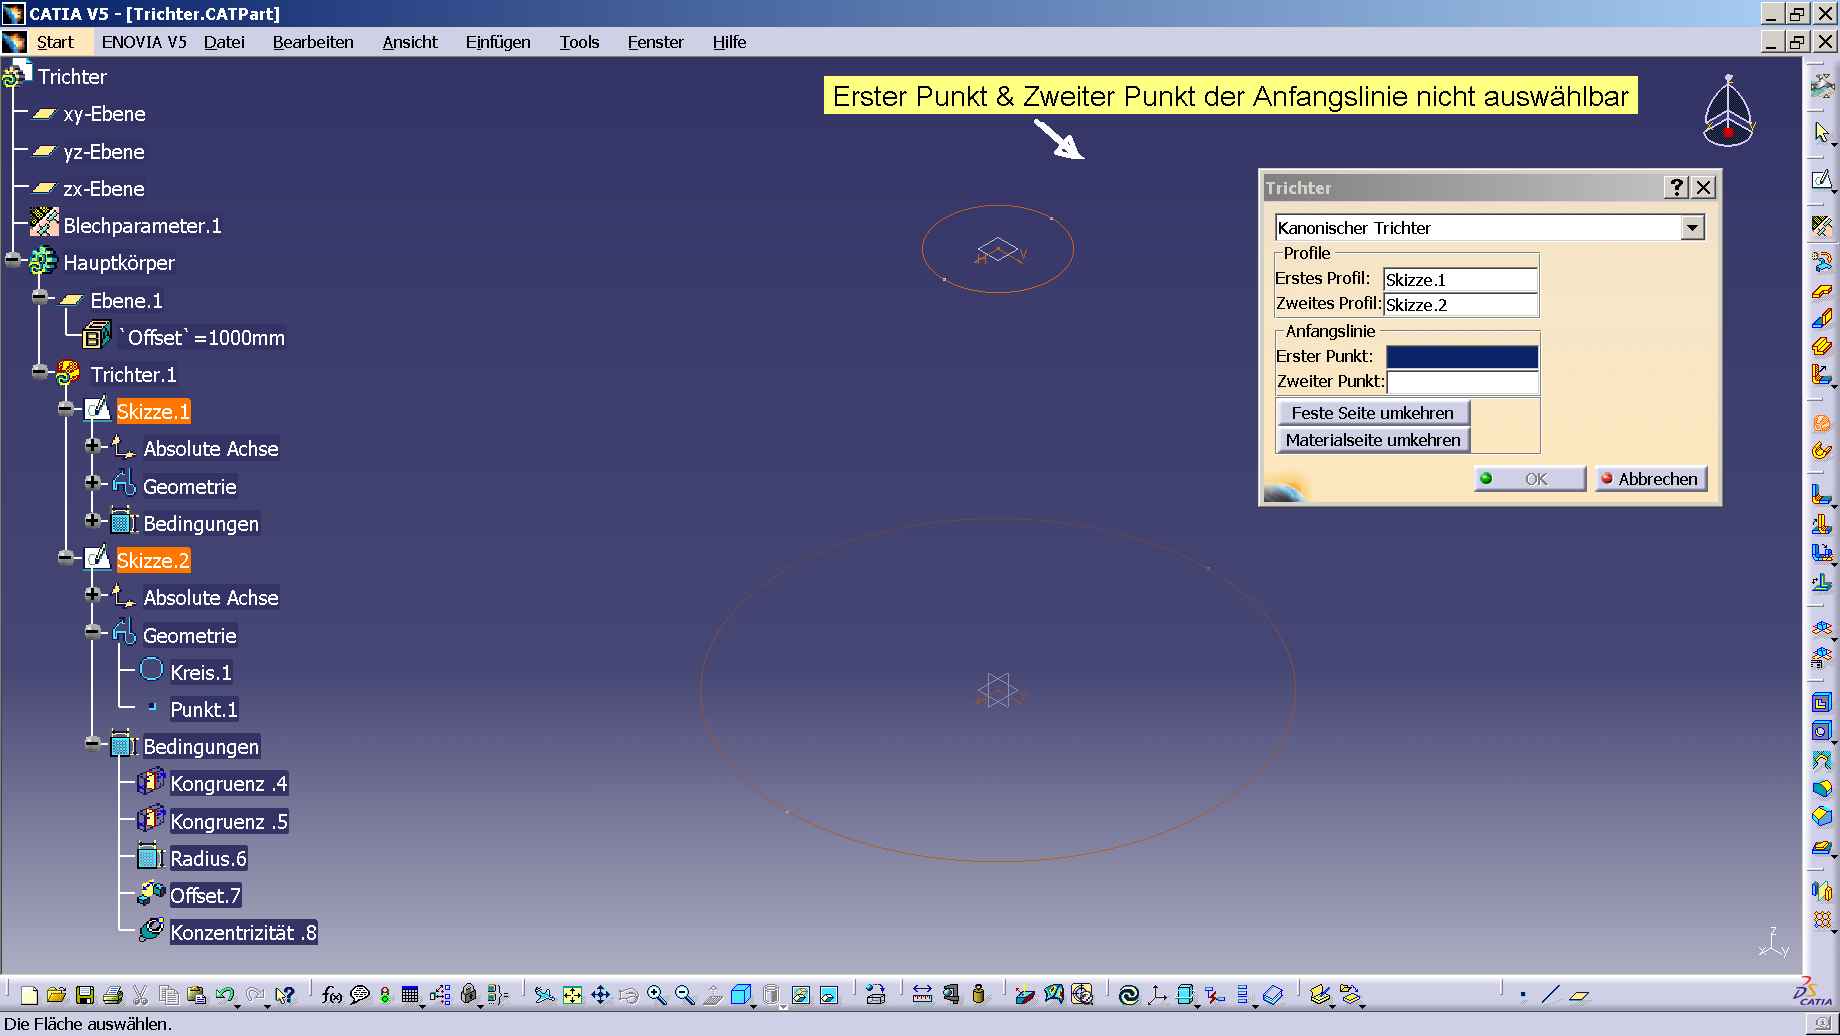Click the Select arrow tool in right toolbar
The height and width of the screenshot is (1036, 1840).
point(1822,133)
